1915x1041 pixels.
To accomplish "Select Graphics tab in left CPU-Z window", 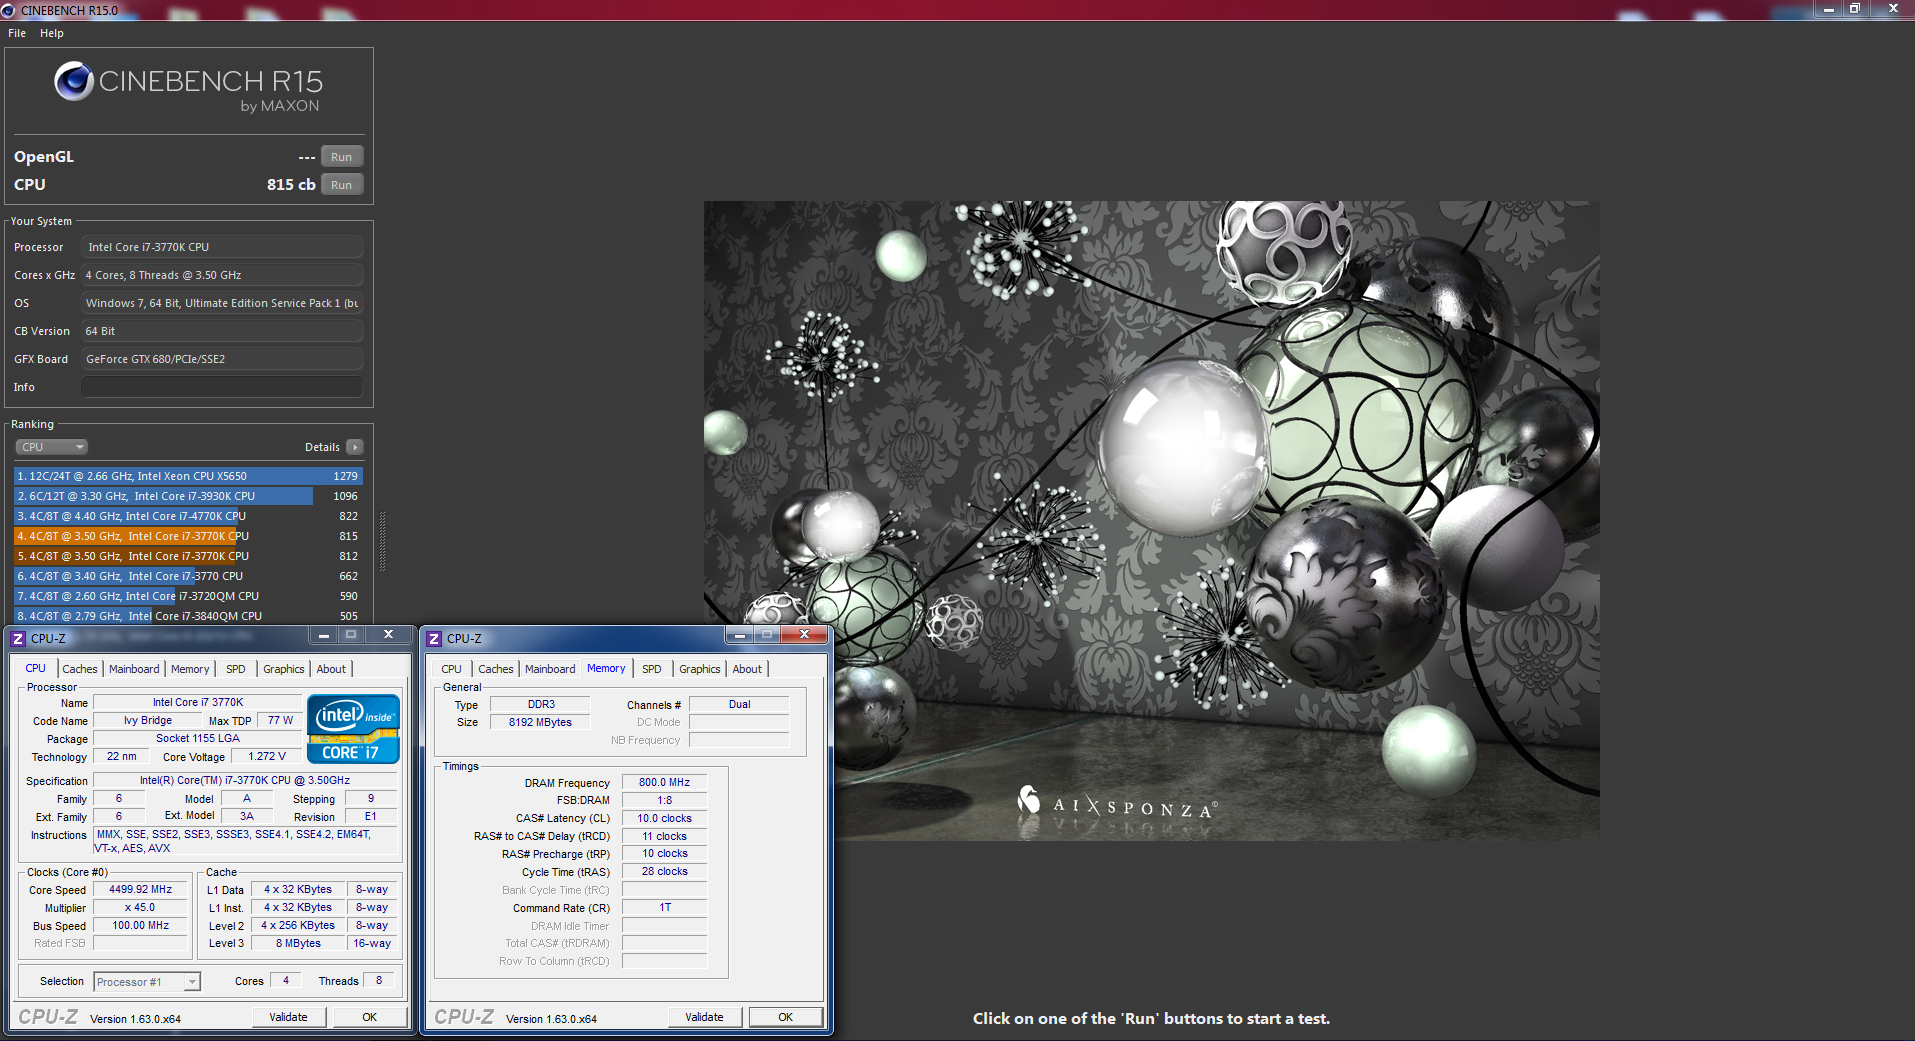I will point(284,669).
